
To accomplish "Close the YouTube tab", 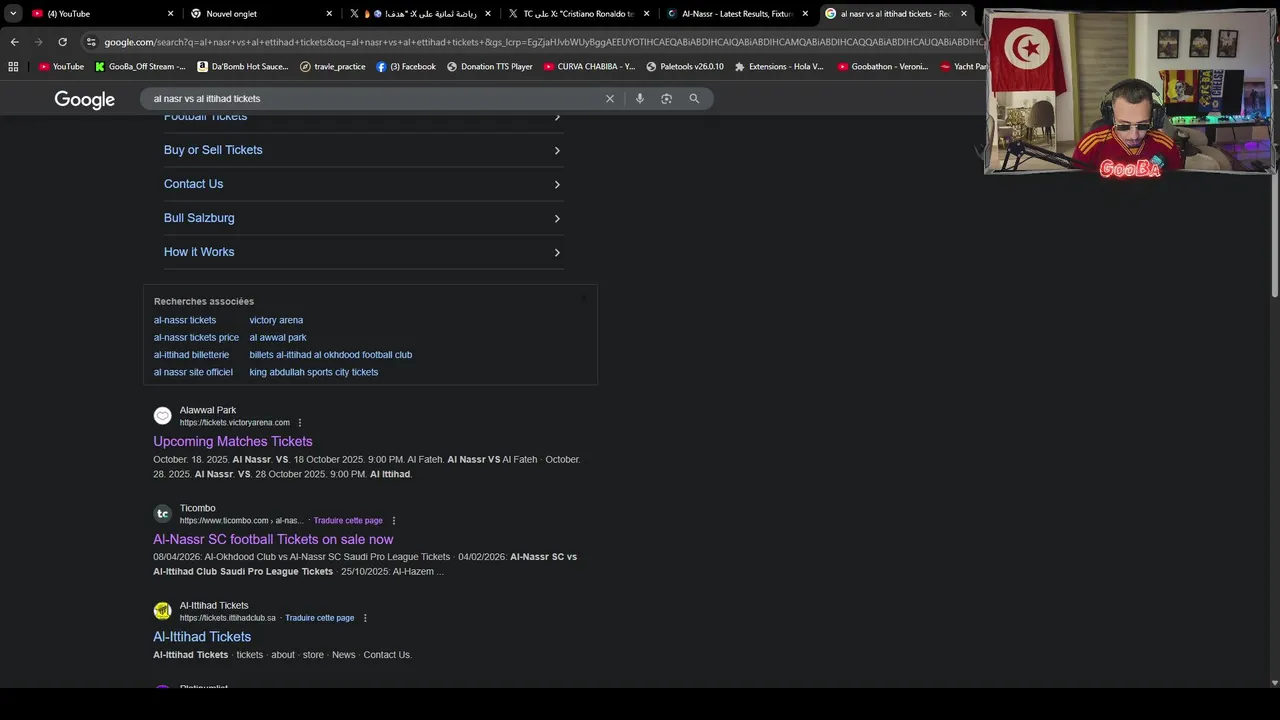I will [x=170, y=14].
